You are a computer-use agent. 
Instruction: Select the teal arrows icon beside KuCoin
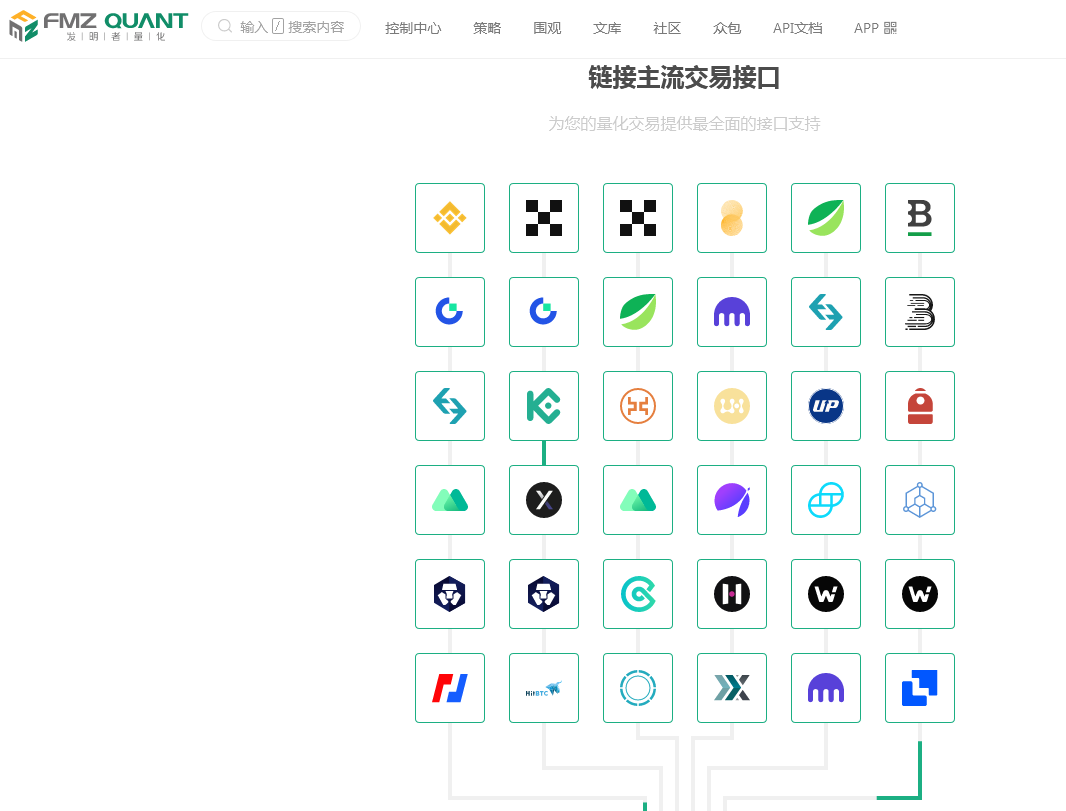point(450,406)
